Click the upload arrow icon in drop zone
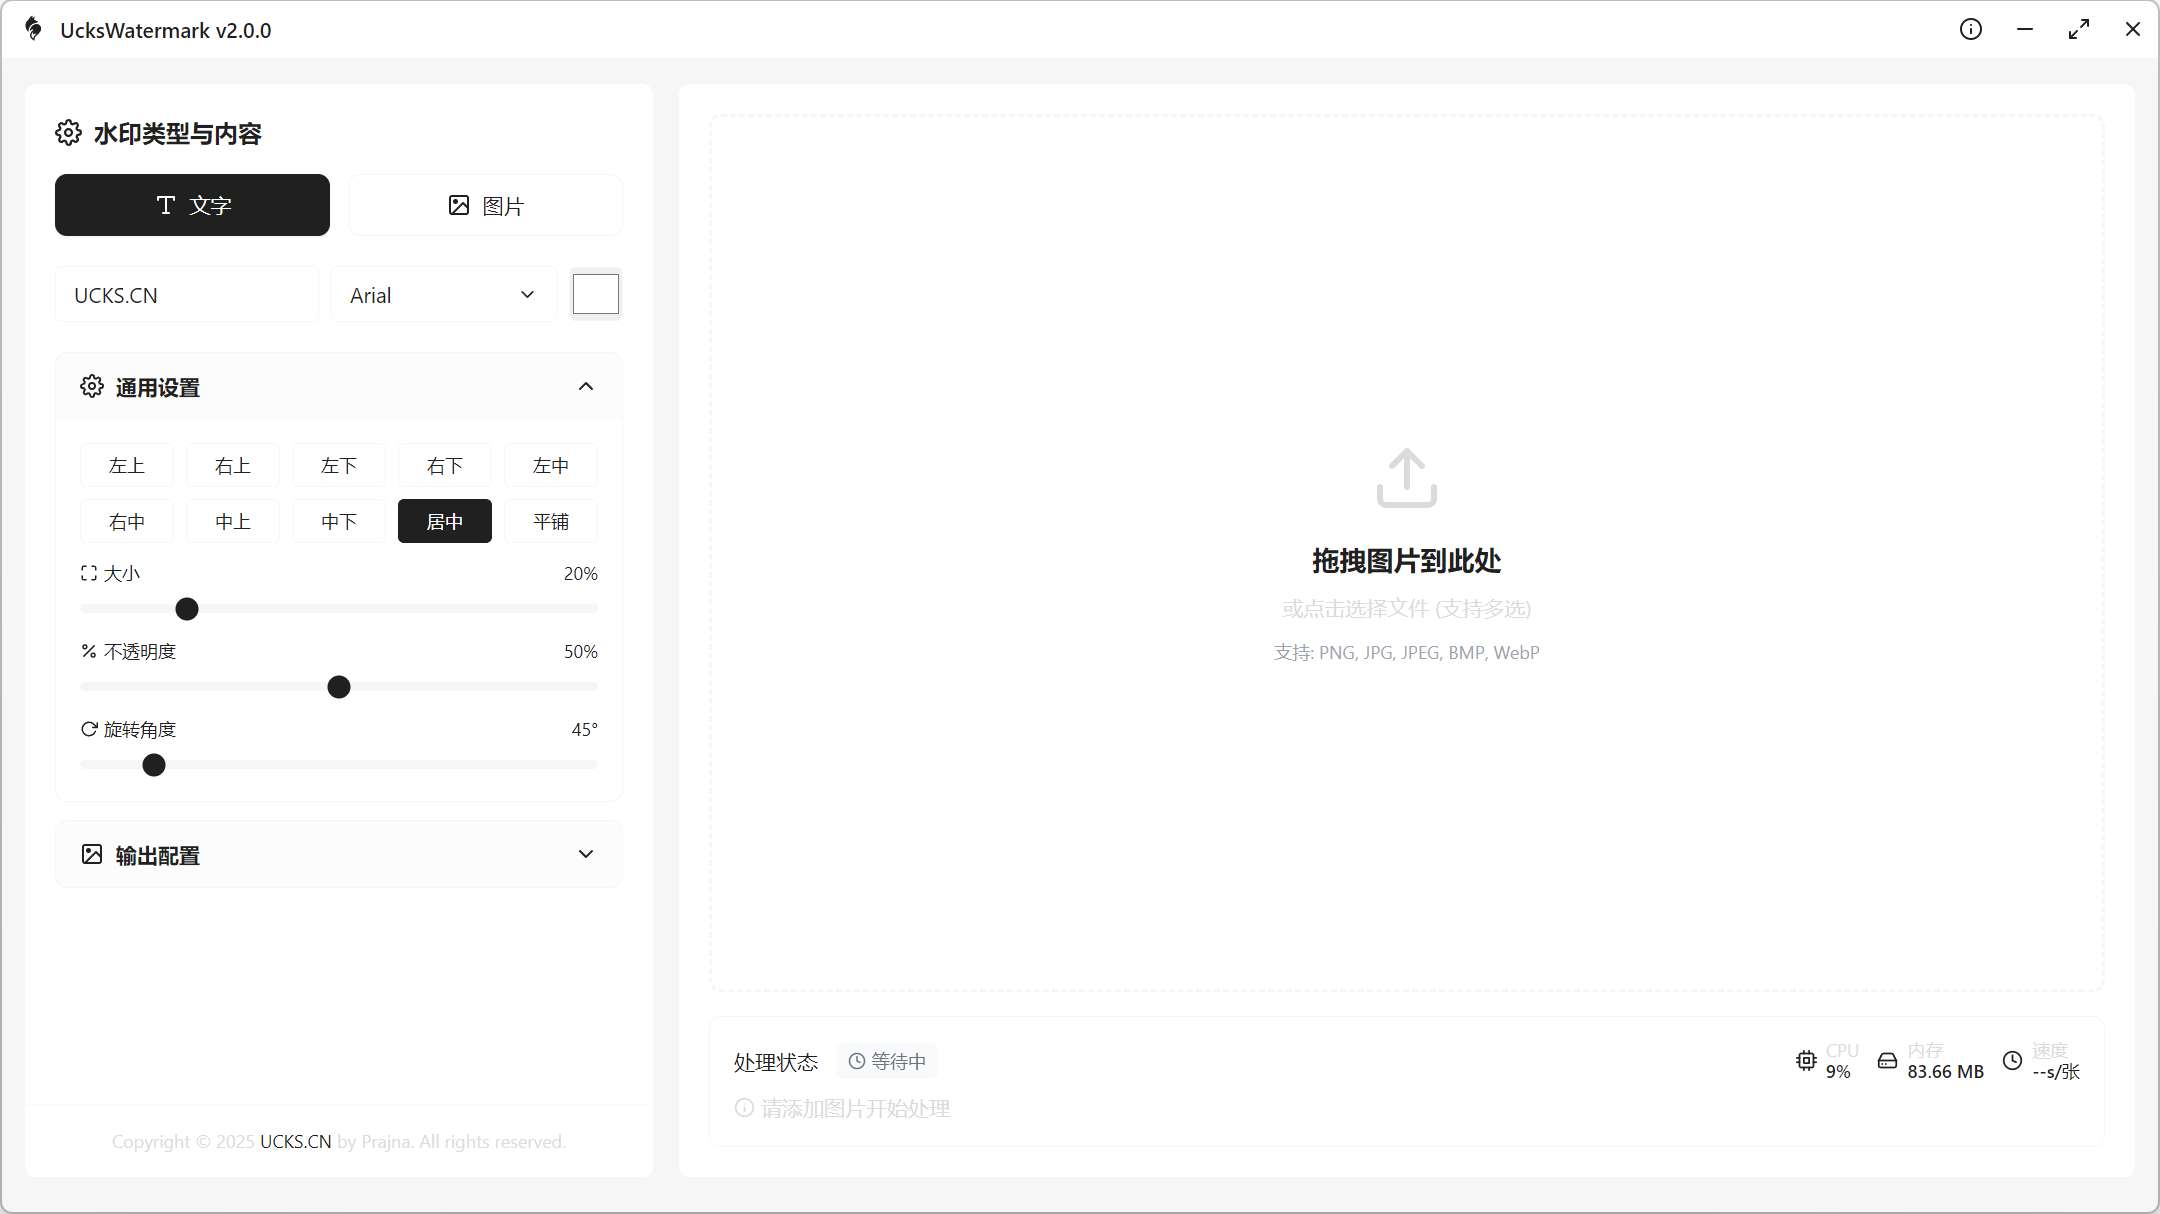 click(x=1405, y=478)
